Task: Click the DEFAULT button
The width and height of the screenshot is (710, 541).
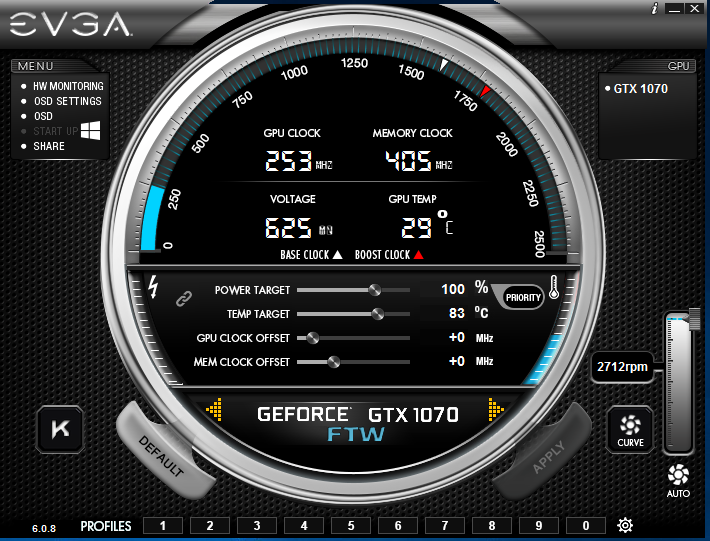Action: pyautogui.click(x=162, y=456)
